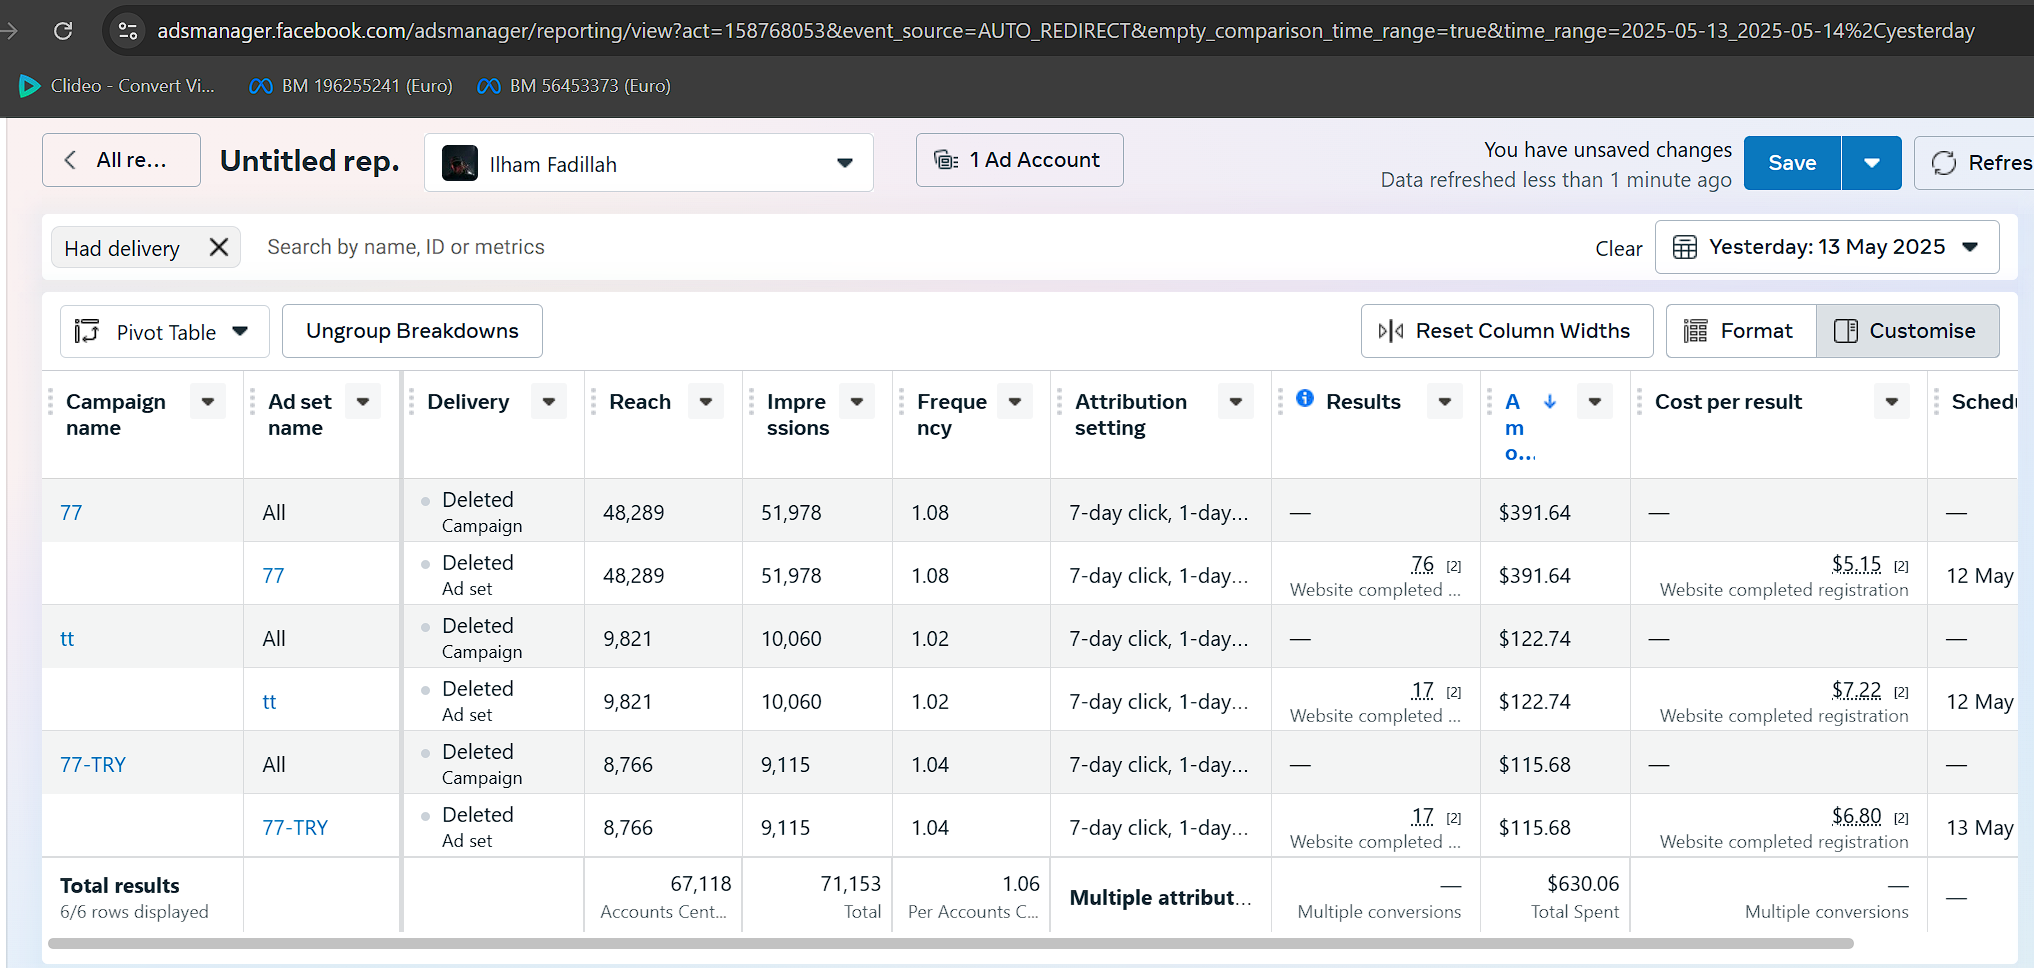Open the 77-TRY campaign link
The width and height of the screenshot is (2034, 968).
93,765
